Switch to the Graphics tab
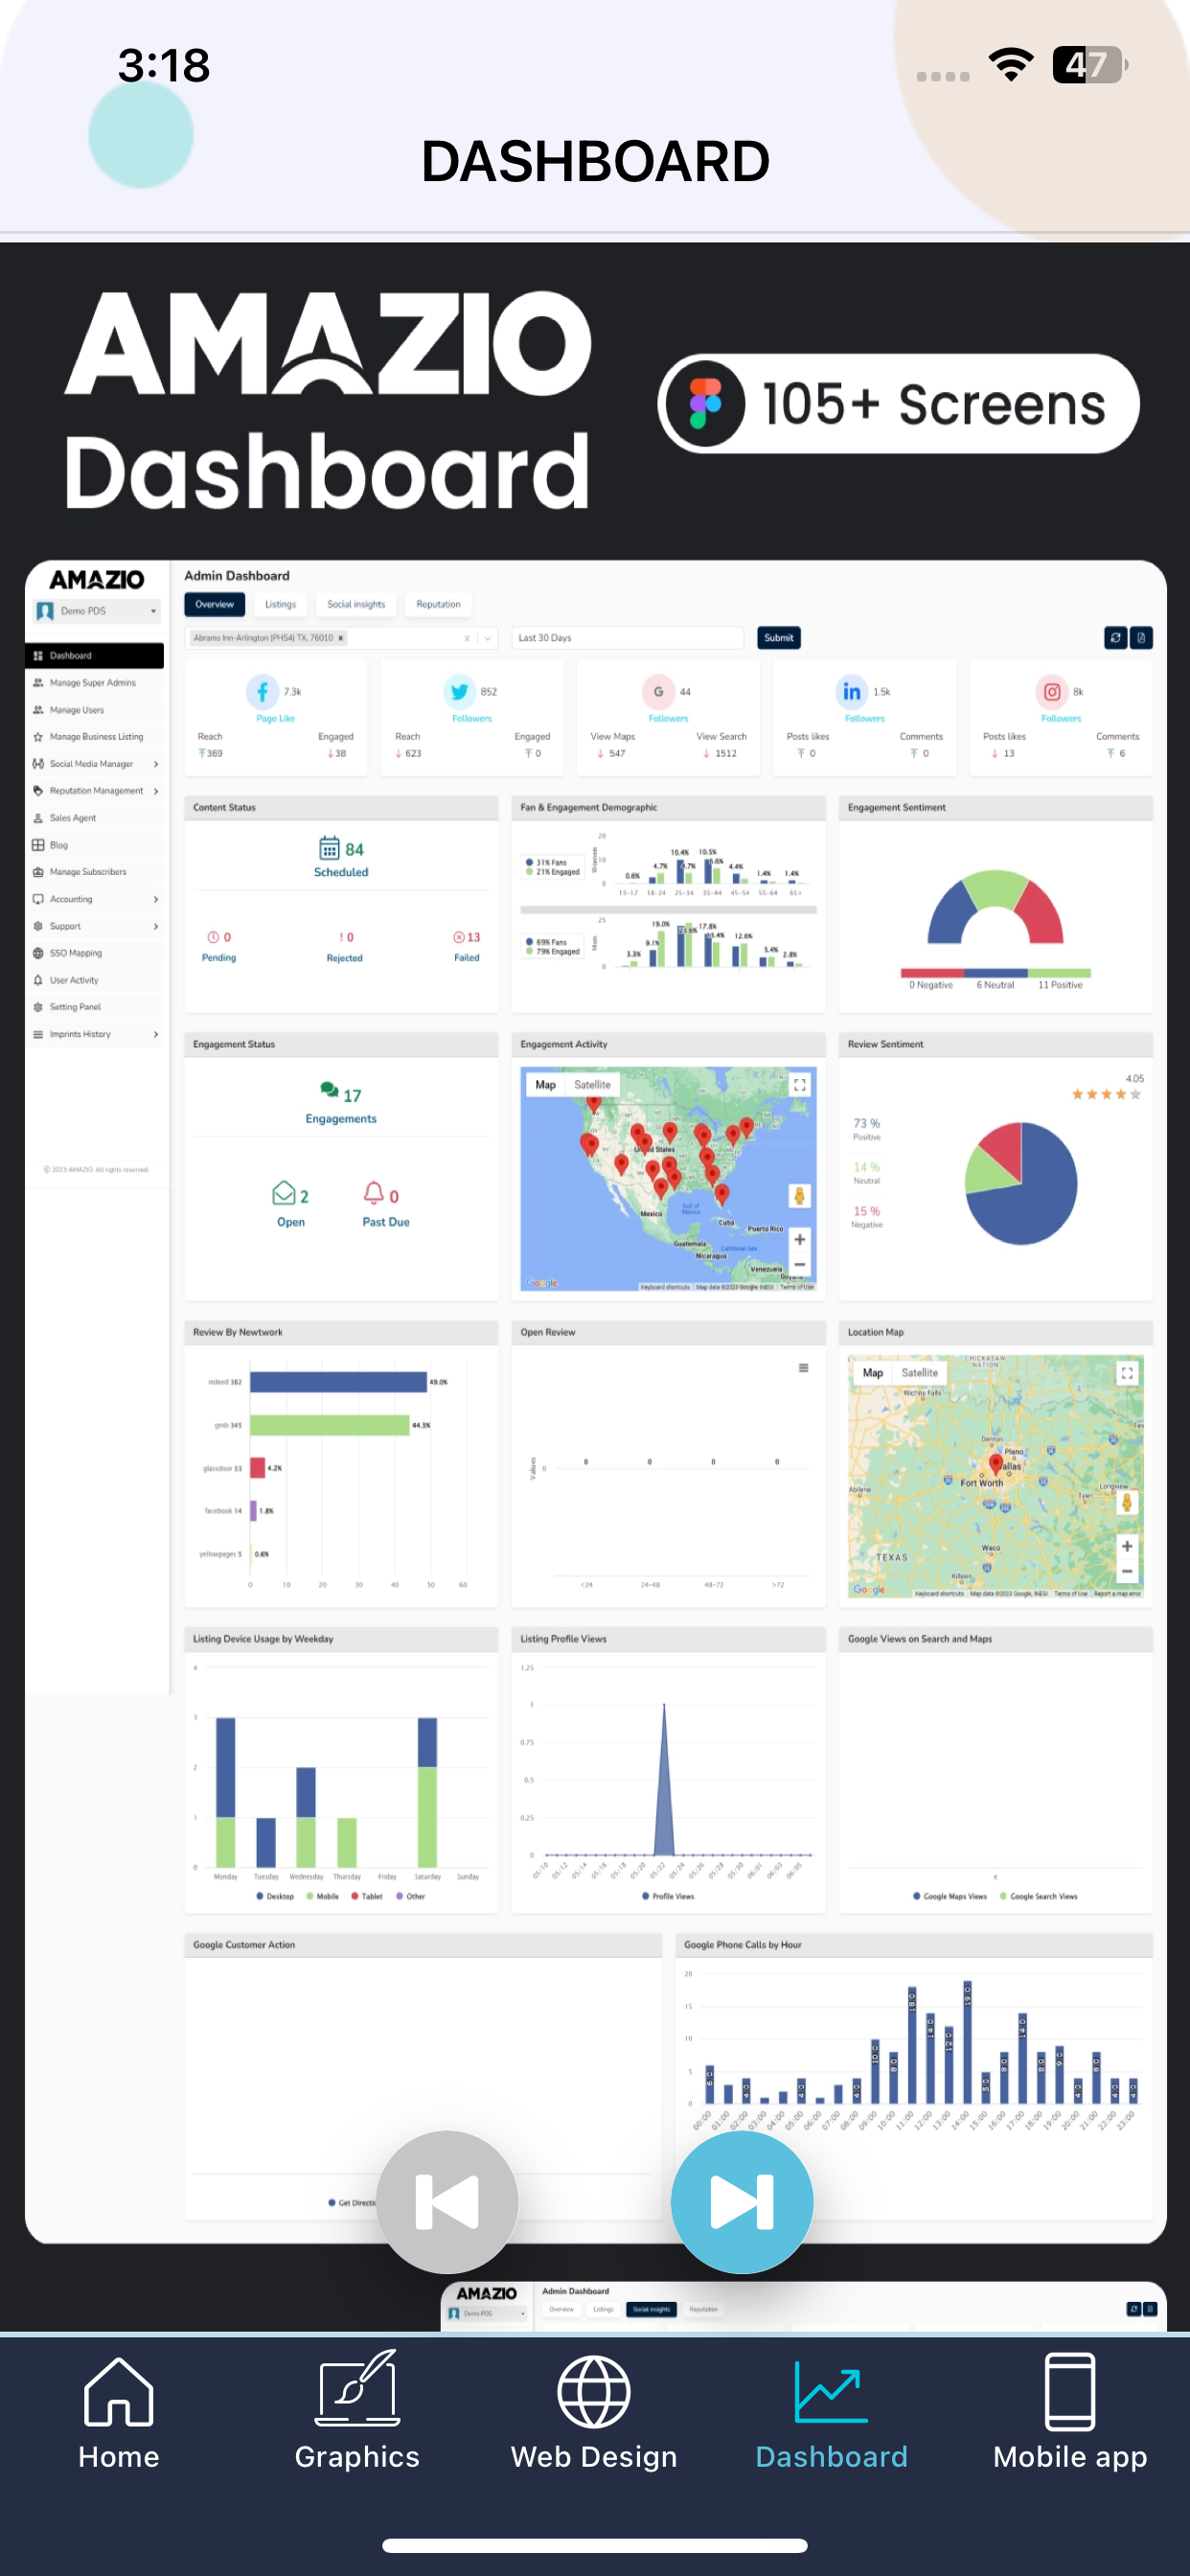The width and height of the screenshot is (1190, 2576). pyautogui.click(x=357, y=2414)
